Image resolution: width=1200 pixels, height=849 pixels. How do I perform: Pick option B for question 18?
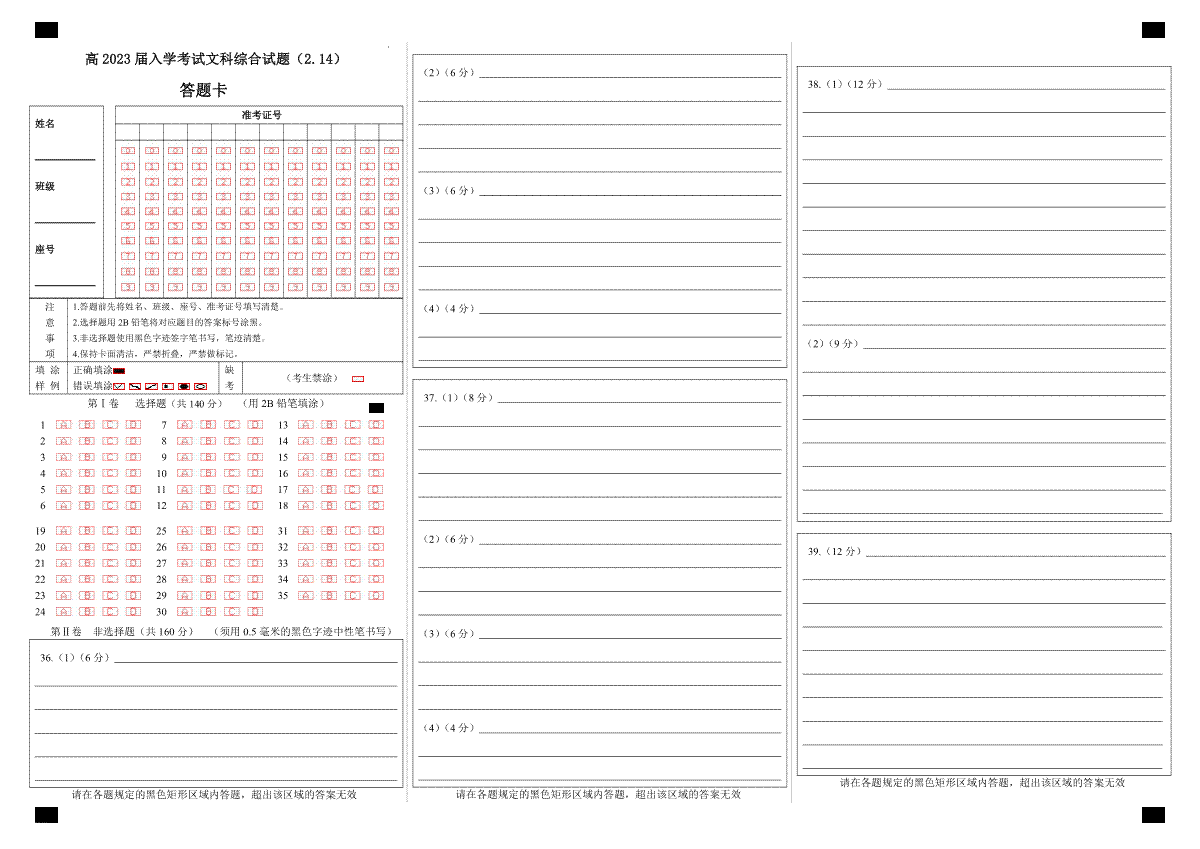329,506
